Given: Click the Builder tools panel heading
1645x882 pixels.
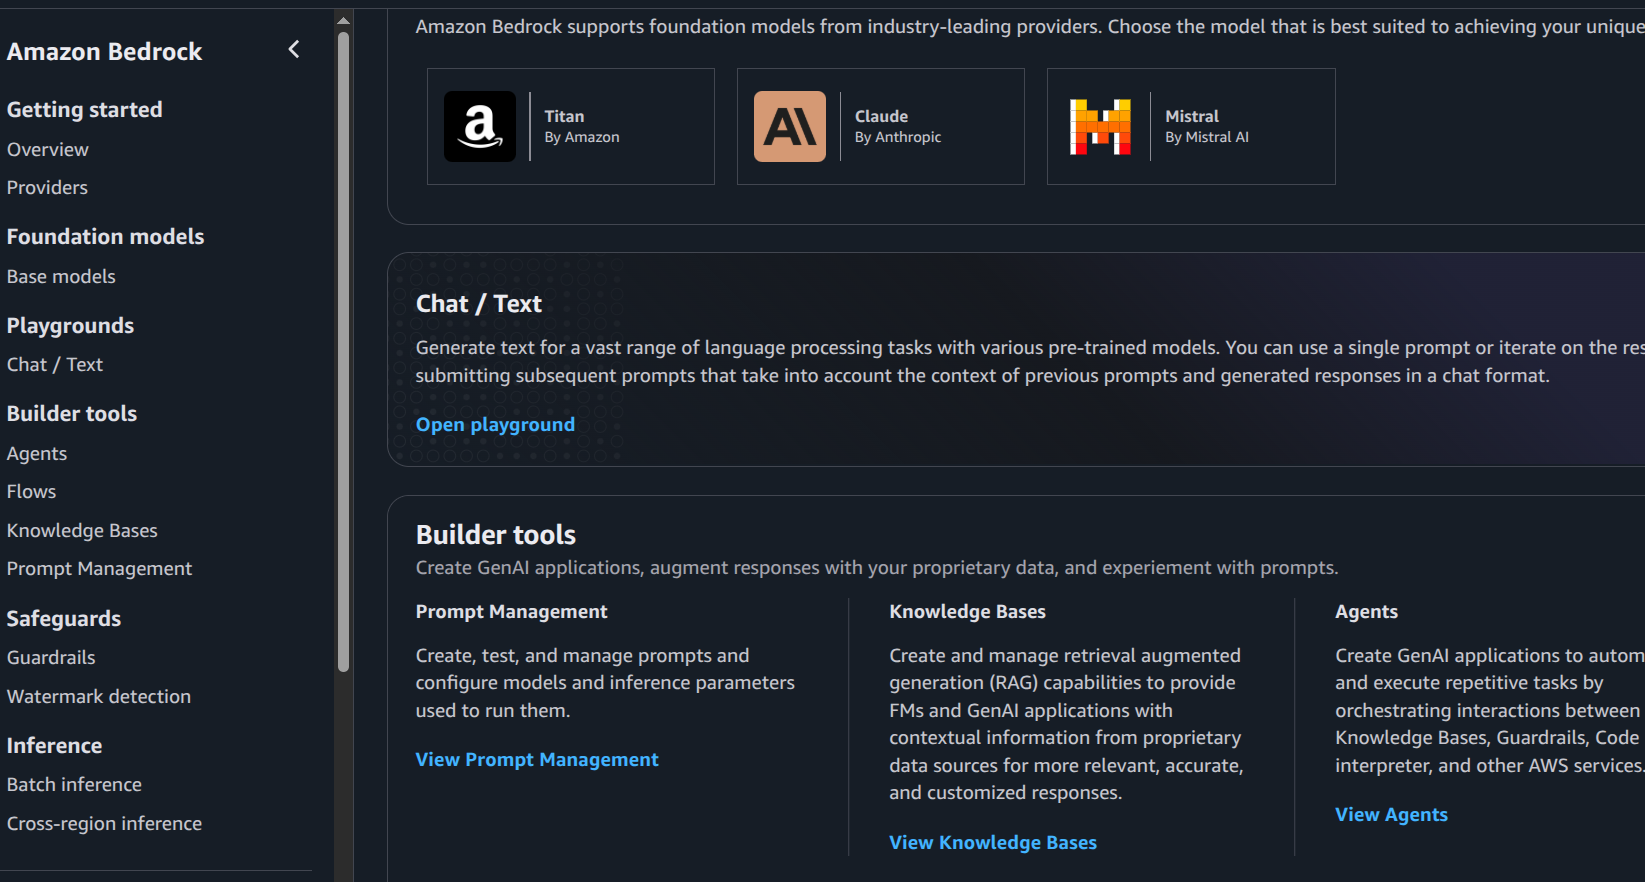Looking at the screenshot, I should pyautogui.click(x=496, y=534).
